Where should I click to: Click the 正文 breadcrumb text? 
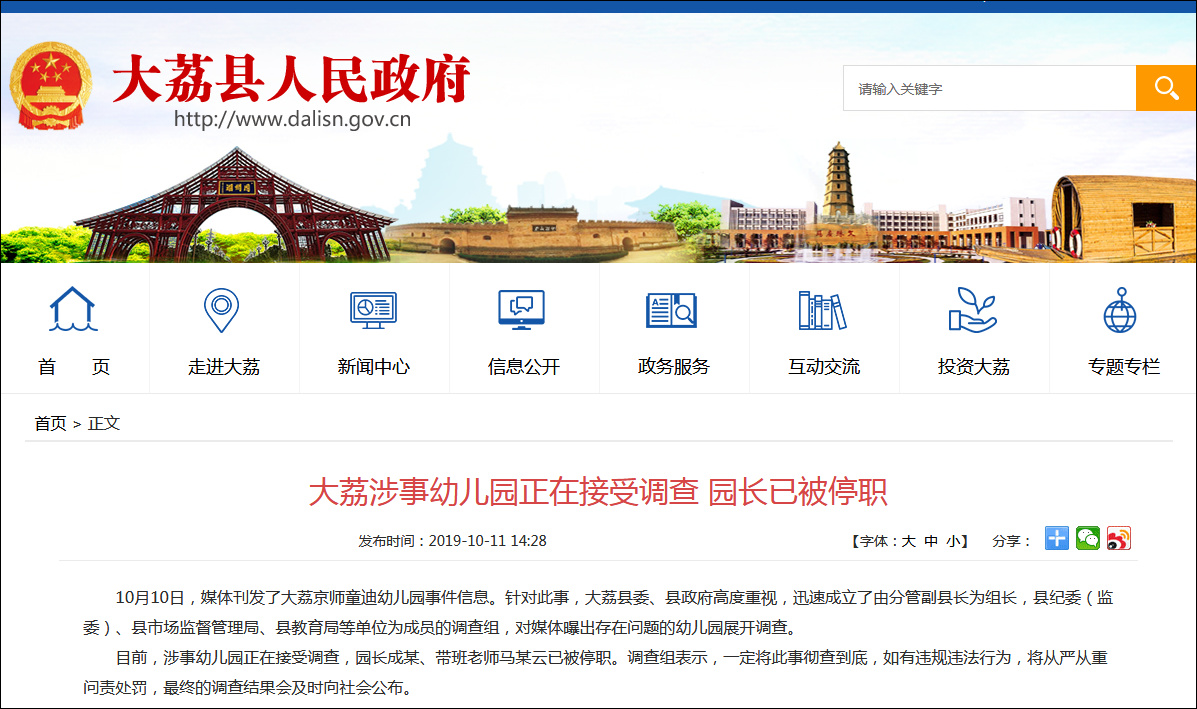(104, 424)
